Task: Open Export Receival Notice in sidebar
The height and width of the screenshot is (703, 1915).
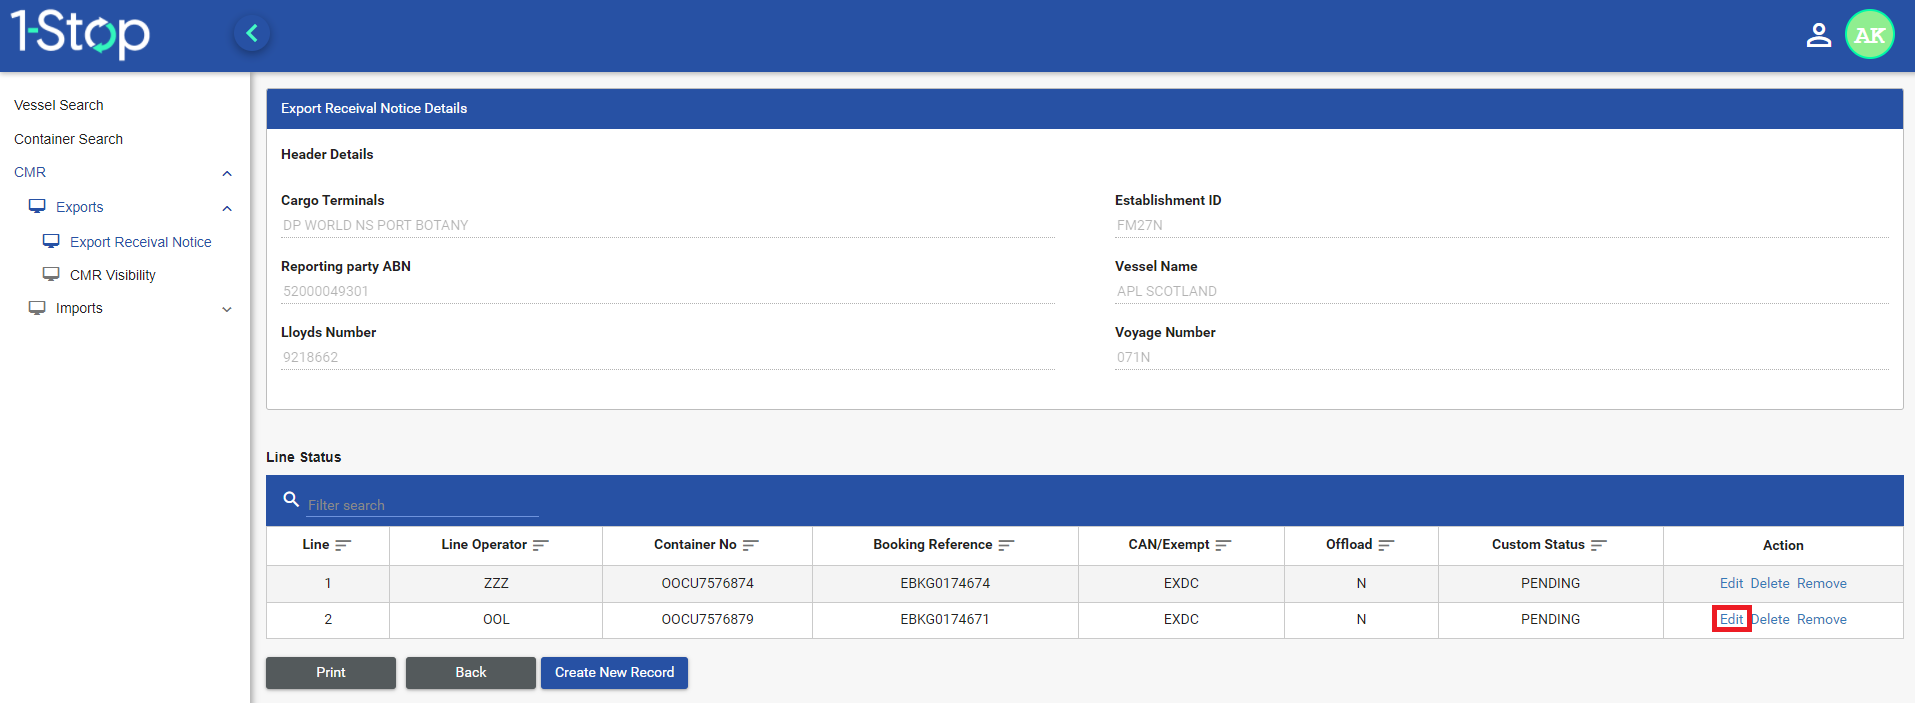Action: pyautogui.click(x=140, y=242)
